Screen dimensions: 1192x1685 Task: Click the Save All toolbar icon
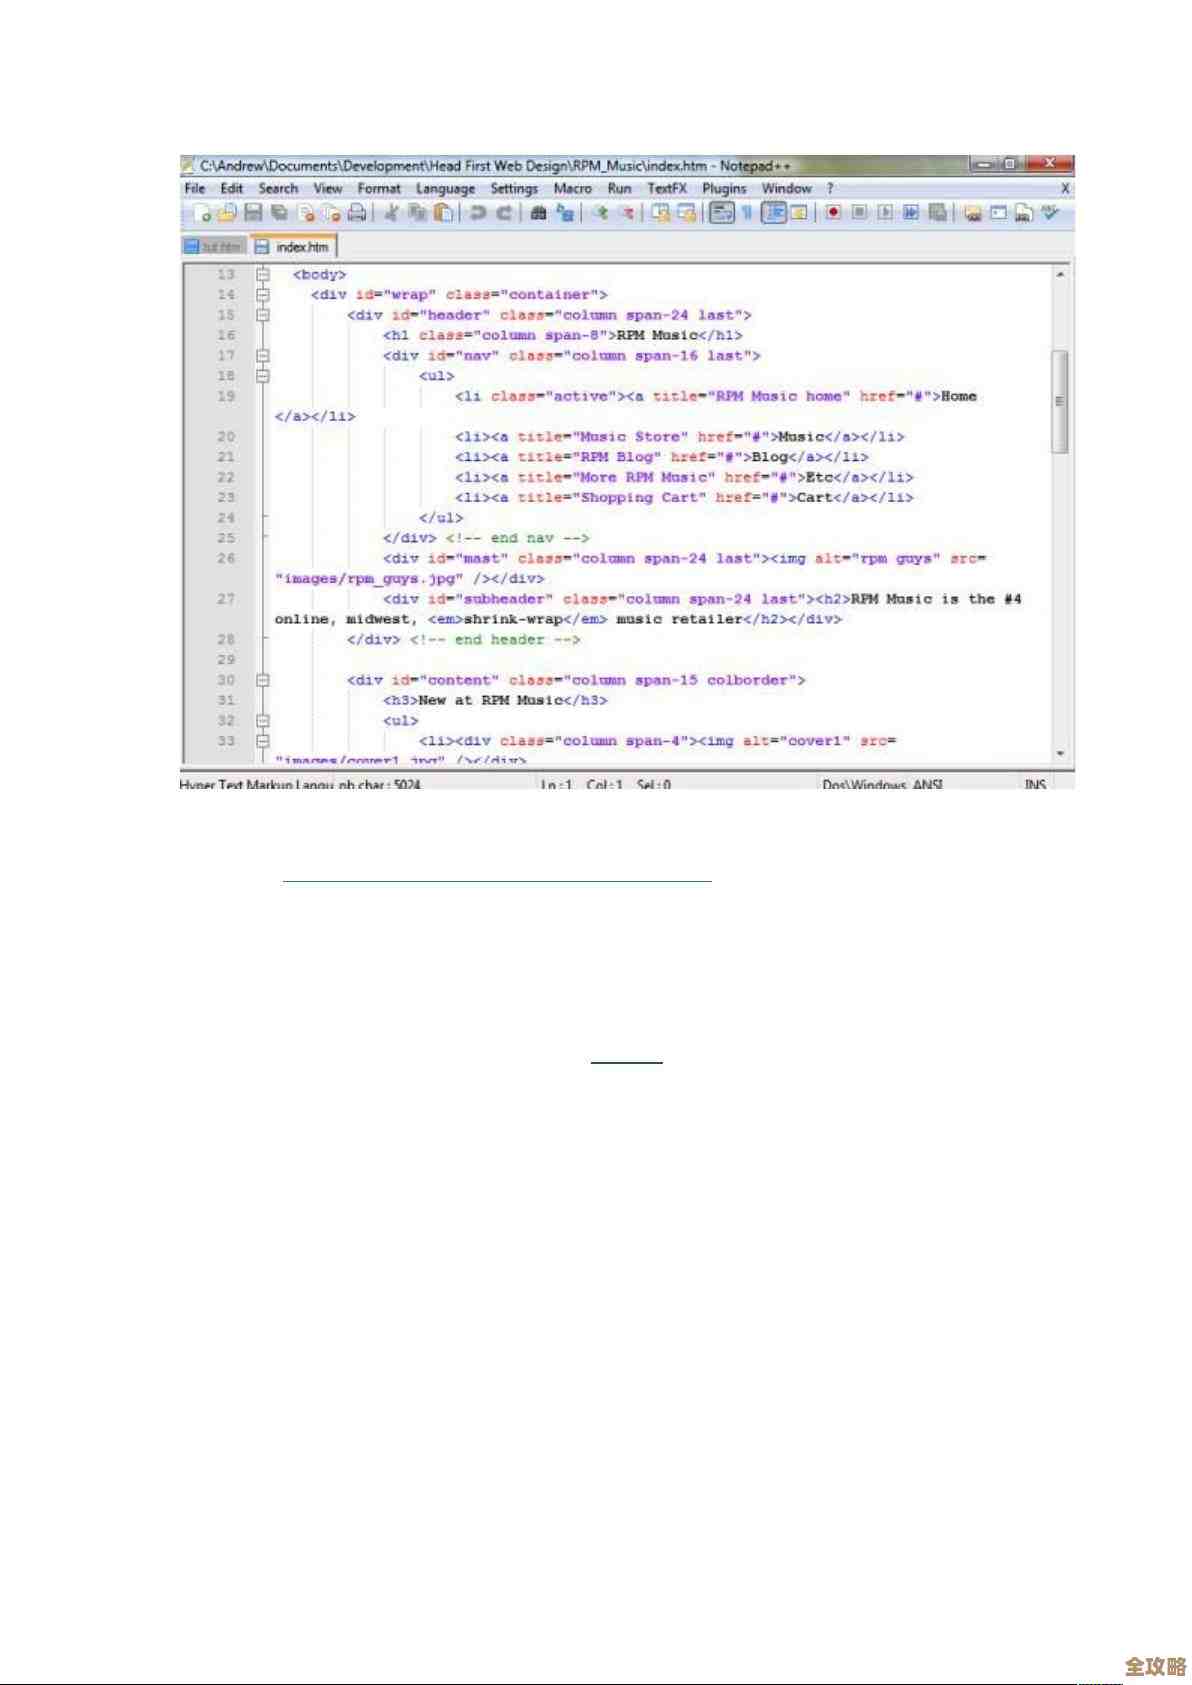click(x=279, y=213)
